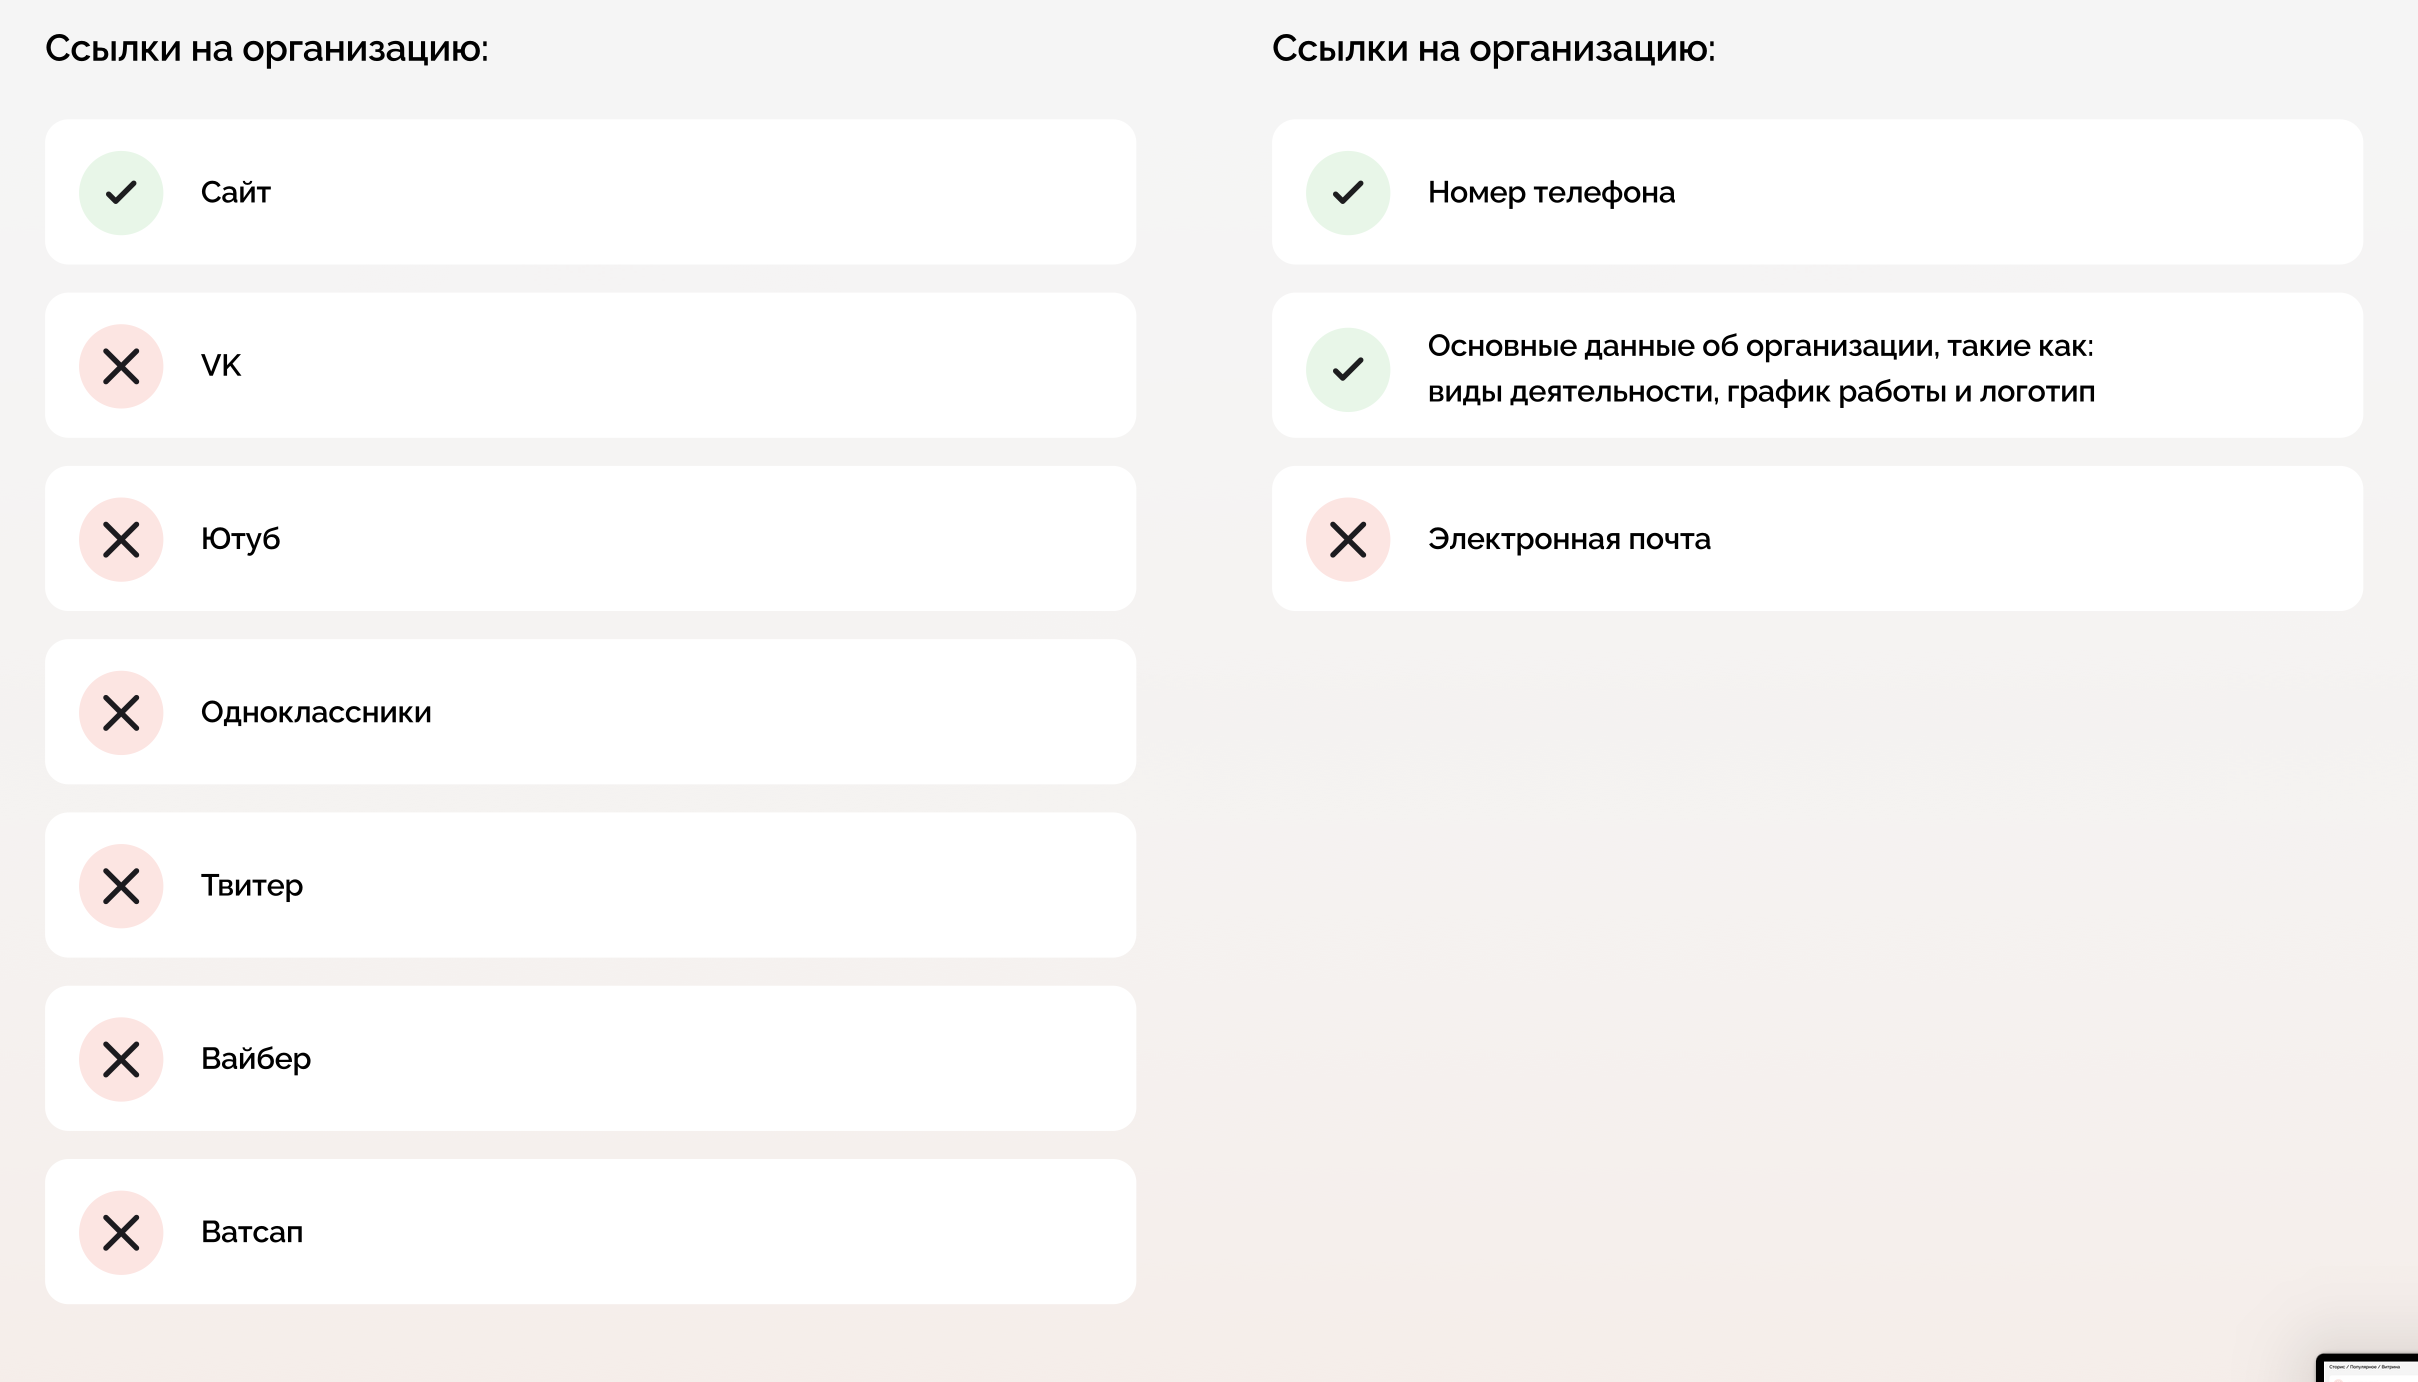Select the Одноклассники label
2418x1382 pixels.
coord(316,712)
